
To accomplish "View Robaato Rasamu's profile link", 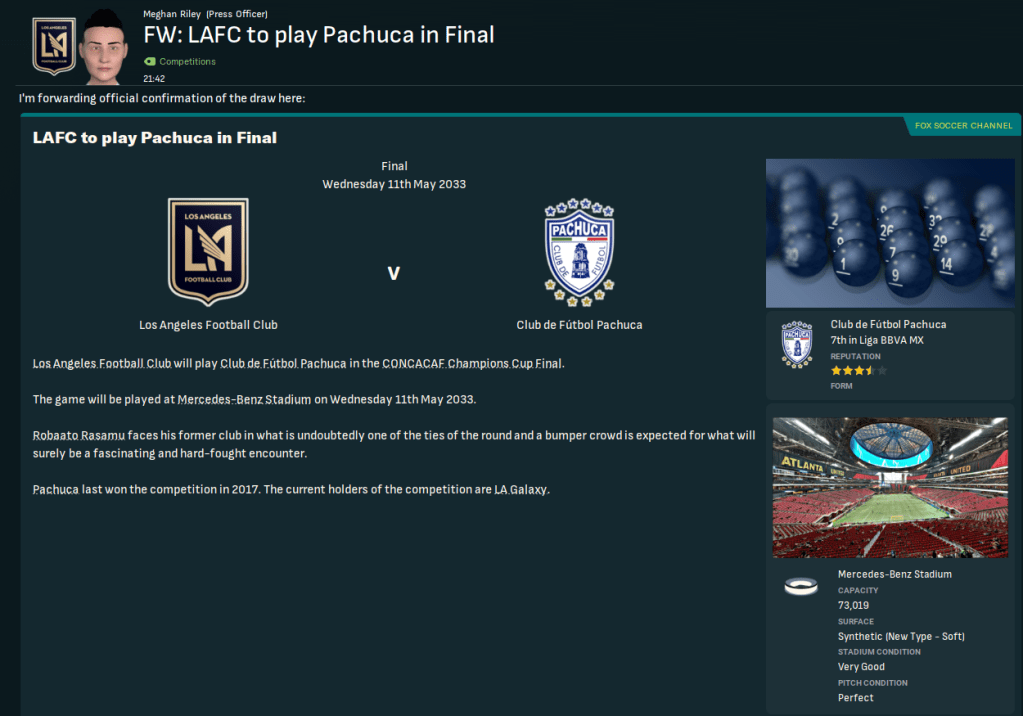I will (79, 435).
